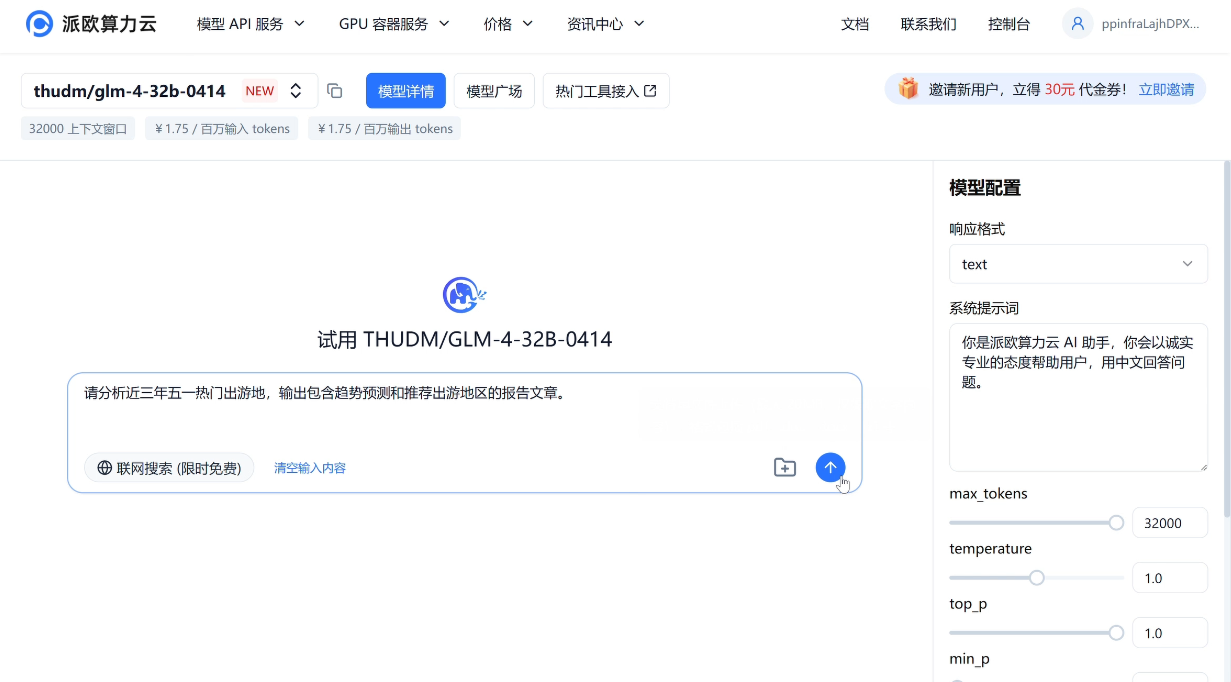
Task: Click the temperature value field
Action: click(x=1170, y=578)
